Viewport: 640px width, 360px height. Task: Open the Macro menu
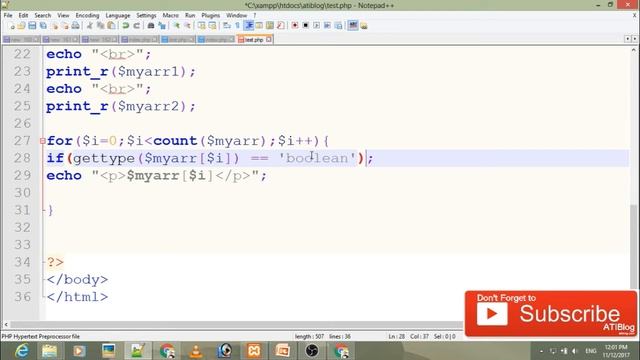pyautogui.click(x=171, y=15)
